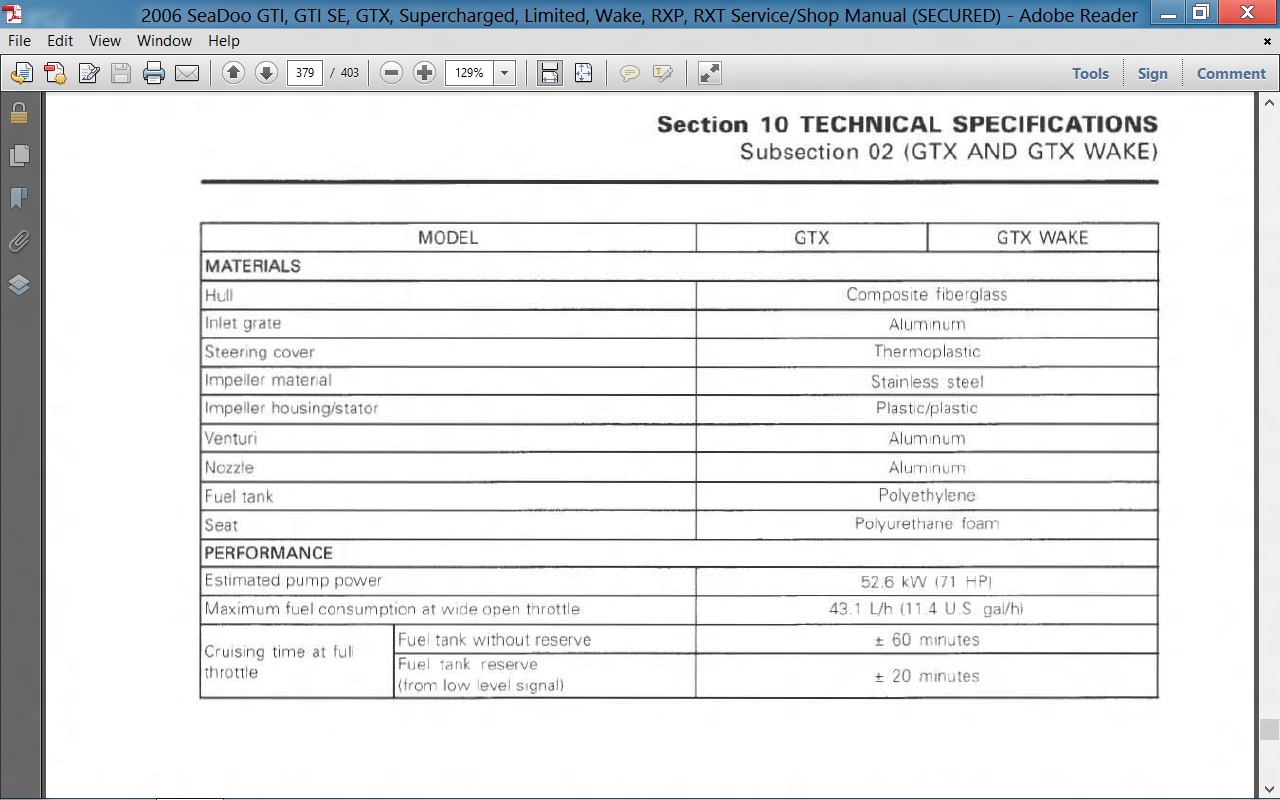Viewport: 1280px width, 800px height.
Task: Click the security lock icon in sidebar
Action: [19, 113]
